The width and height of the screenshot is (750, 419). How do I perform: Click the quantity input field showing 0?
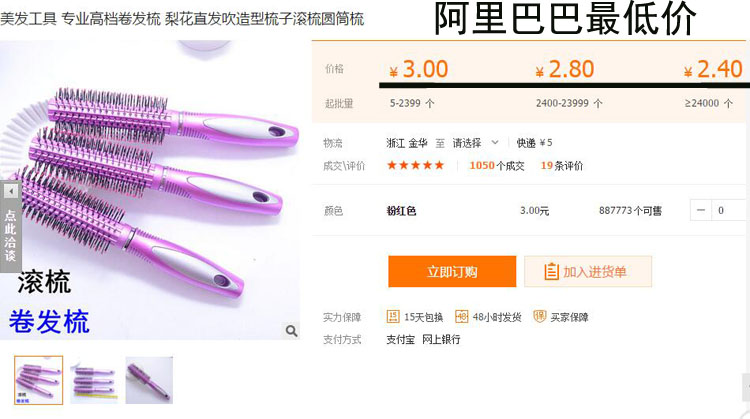[x=730, y=210]
